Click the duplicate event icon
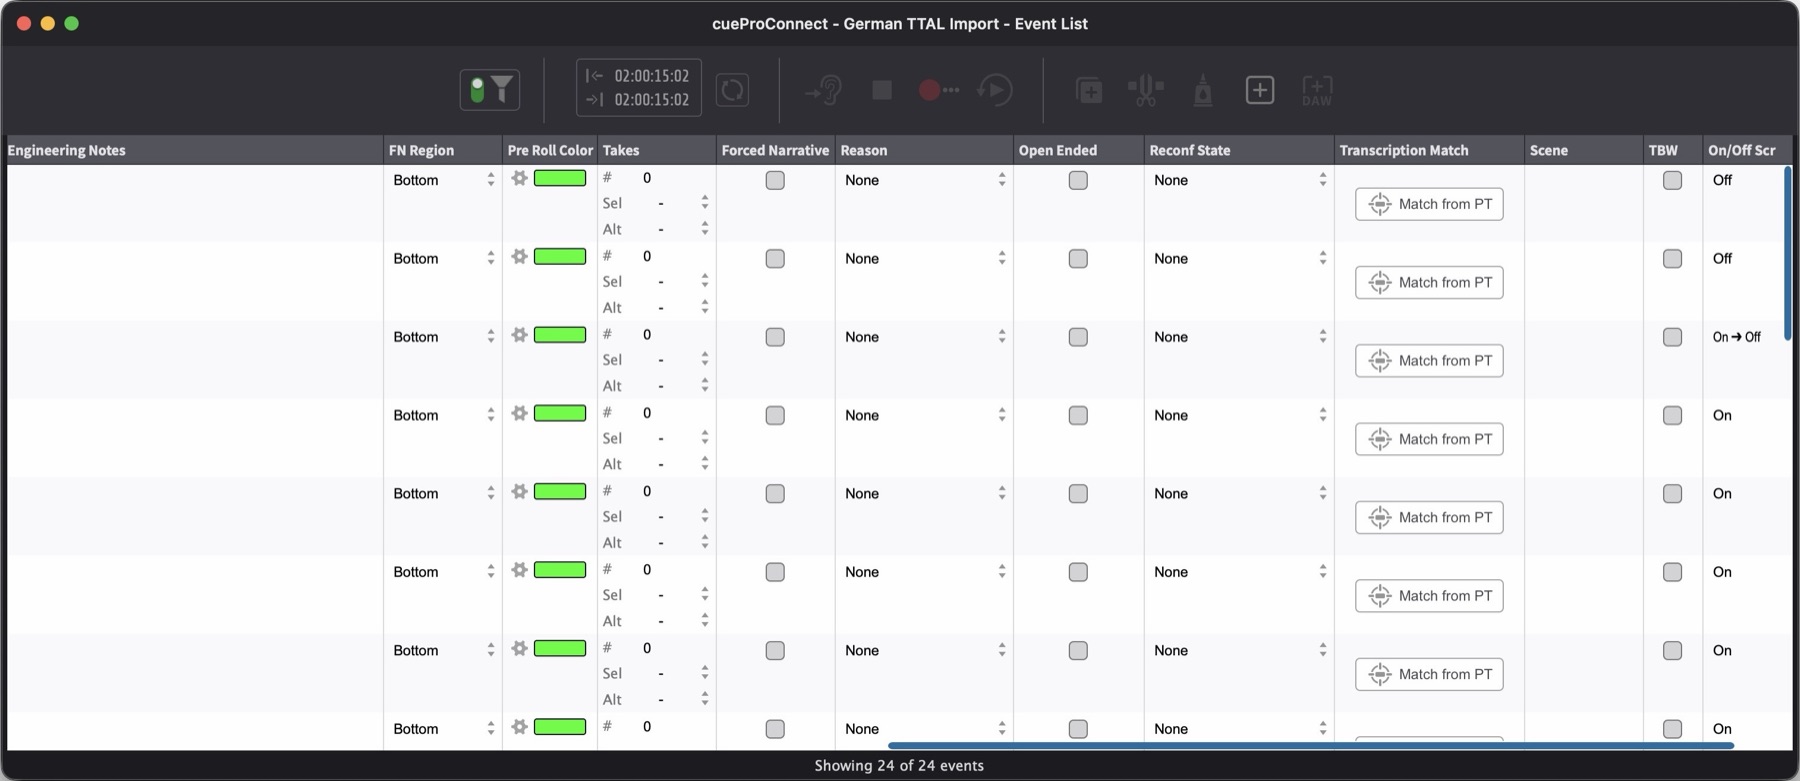 point(1089,90)
